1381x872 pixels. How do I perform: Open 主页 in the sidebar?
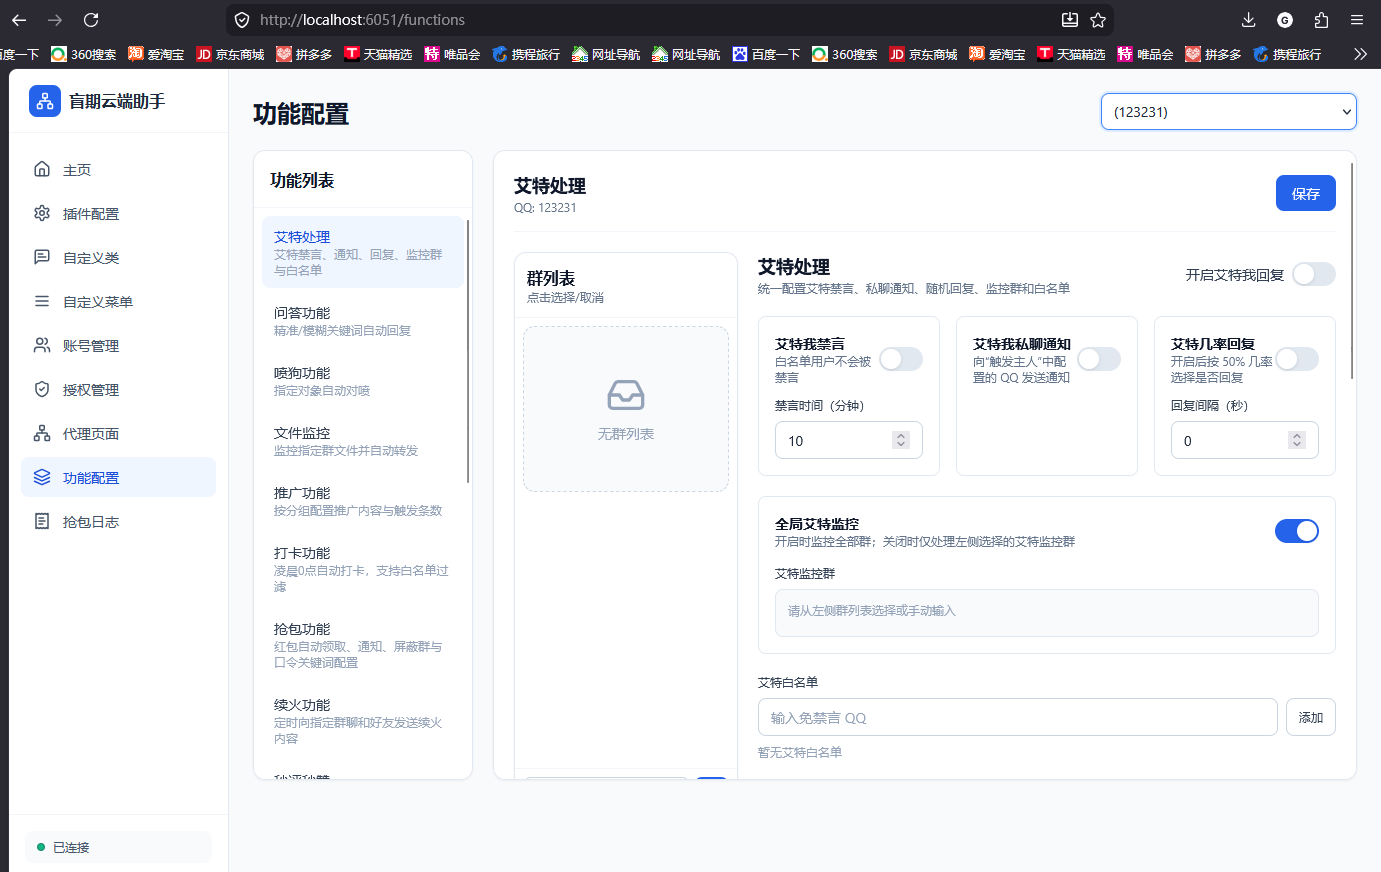click(x=118, y=170)
